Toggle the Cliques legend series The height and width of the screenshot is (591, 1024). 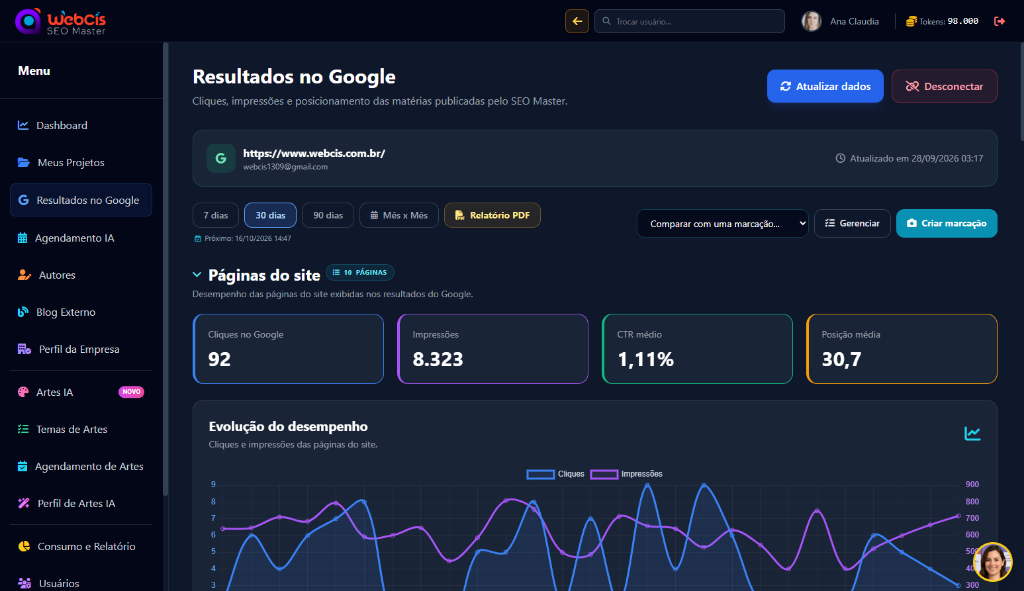coord(556,474)
